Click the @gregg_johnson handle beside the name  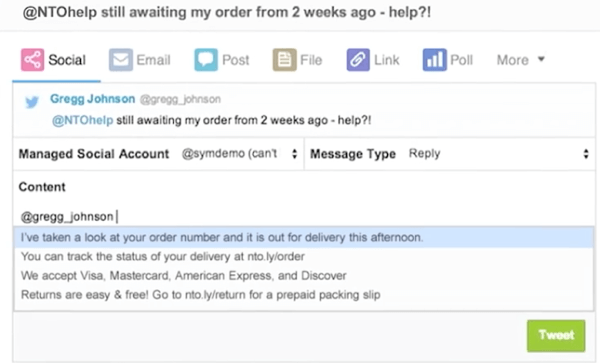coord(180,99)
